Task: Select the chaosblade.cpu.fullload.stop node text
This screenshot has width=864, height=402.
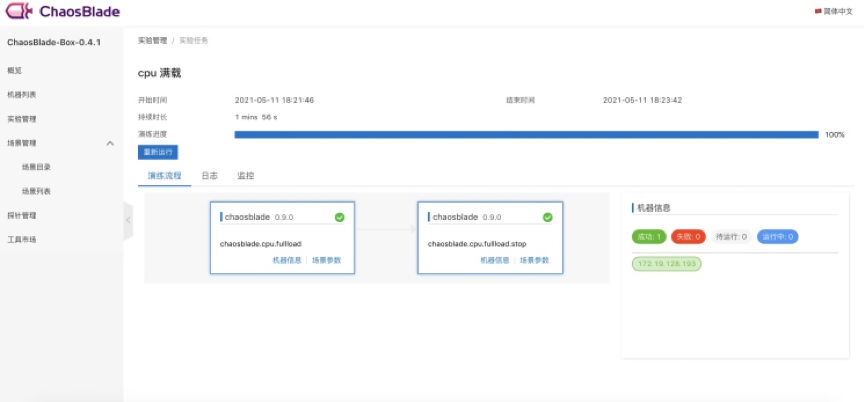Action: click(476, 243)
